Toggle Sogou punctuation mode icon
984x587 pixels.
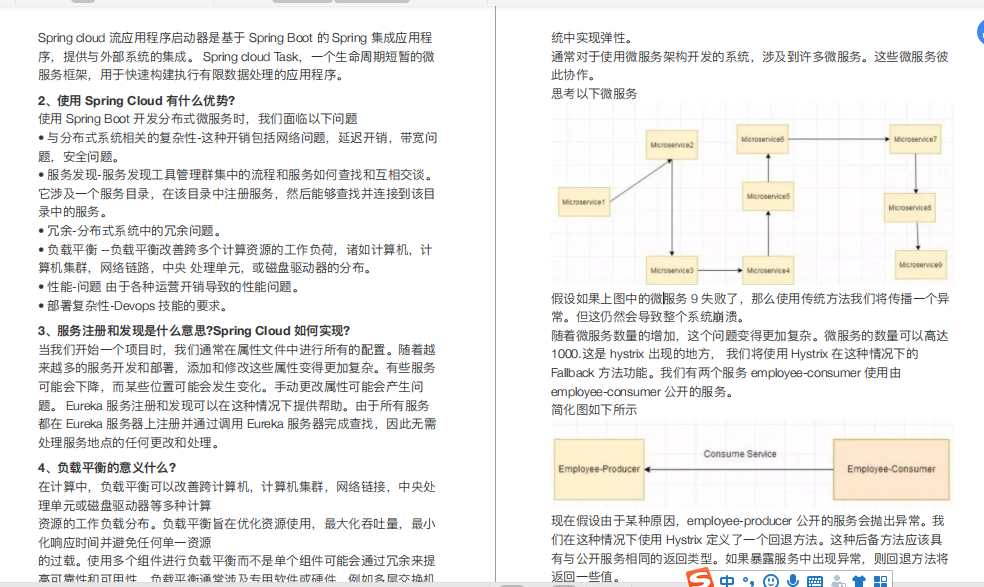(749, 581)
